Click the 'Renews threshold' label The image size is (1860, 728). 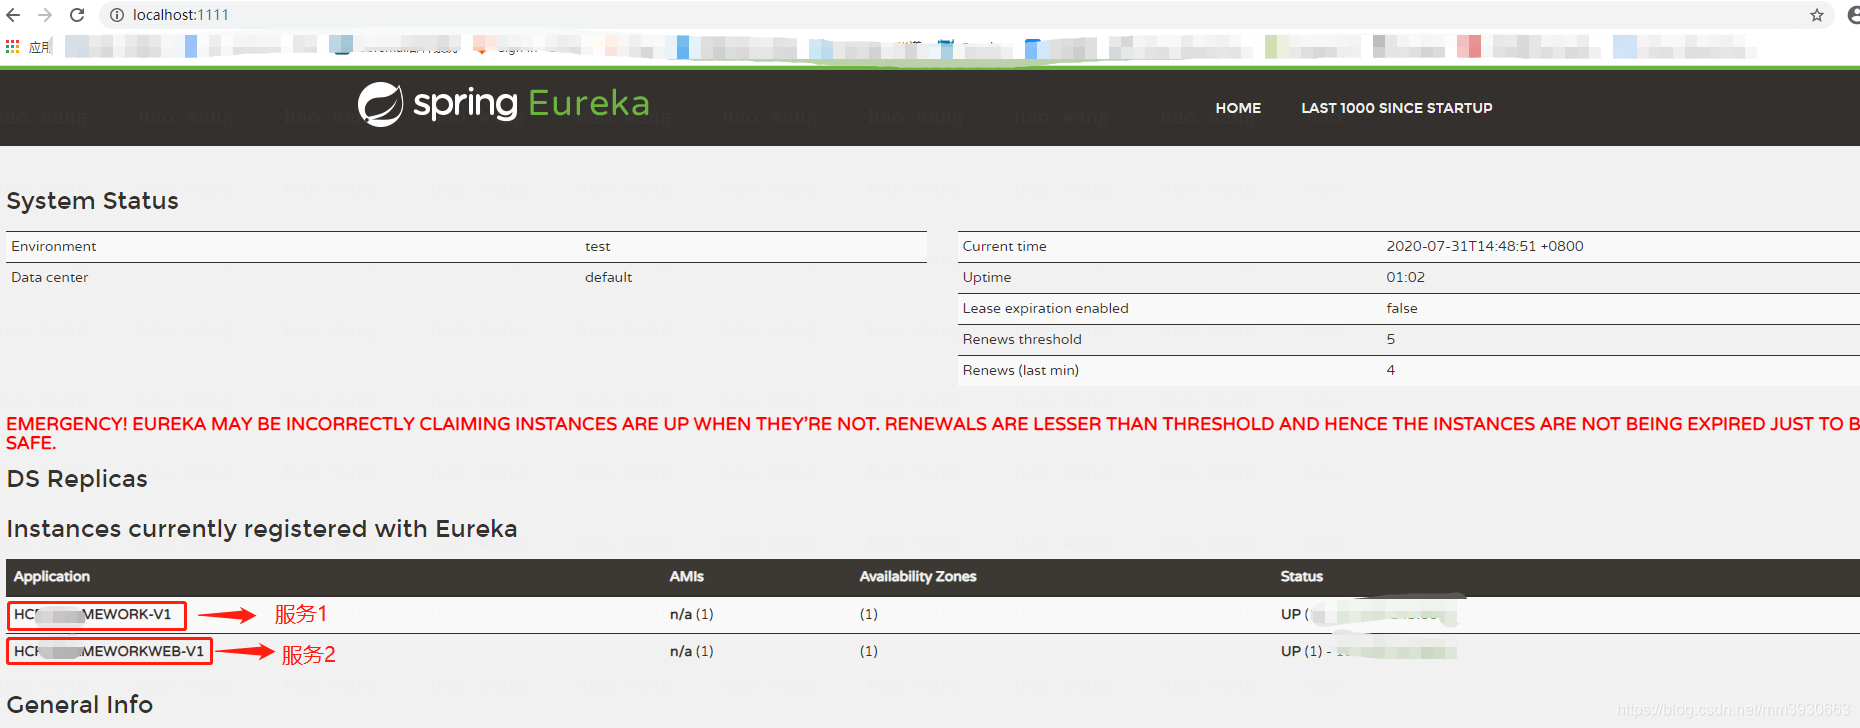pyautogui.click(x=1022, y=339)
